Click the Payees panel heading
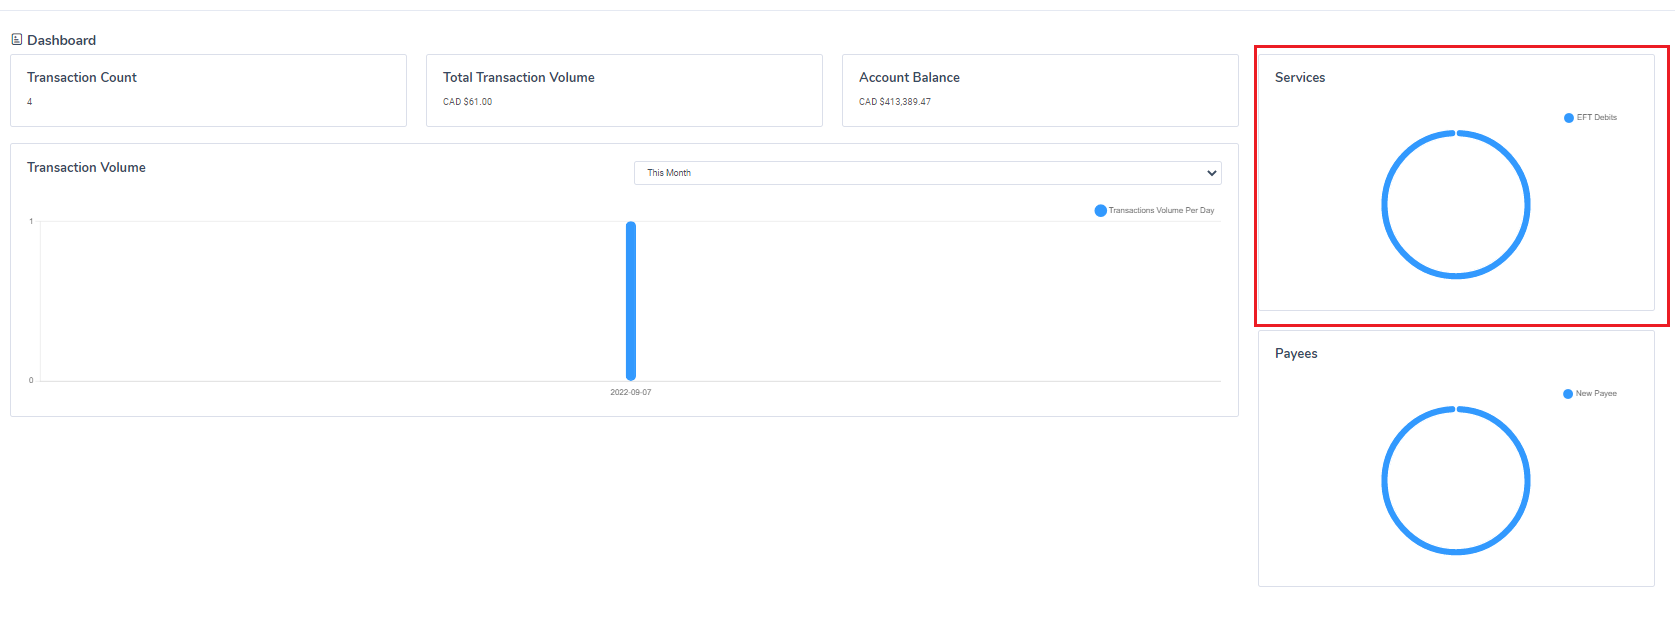 pyautogui.click(x=1296, y=354)
